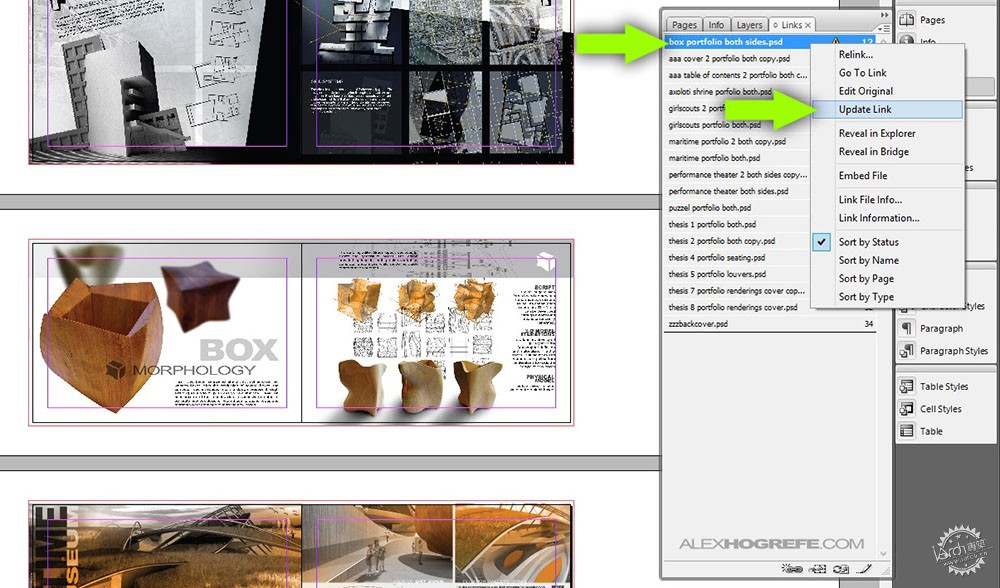Switch to the Info tab
This screenshot has height=588, width=1000.
click(716, 25)
